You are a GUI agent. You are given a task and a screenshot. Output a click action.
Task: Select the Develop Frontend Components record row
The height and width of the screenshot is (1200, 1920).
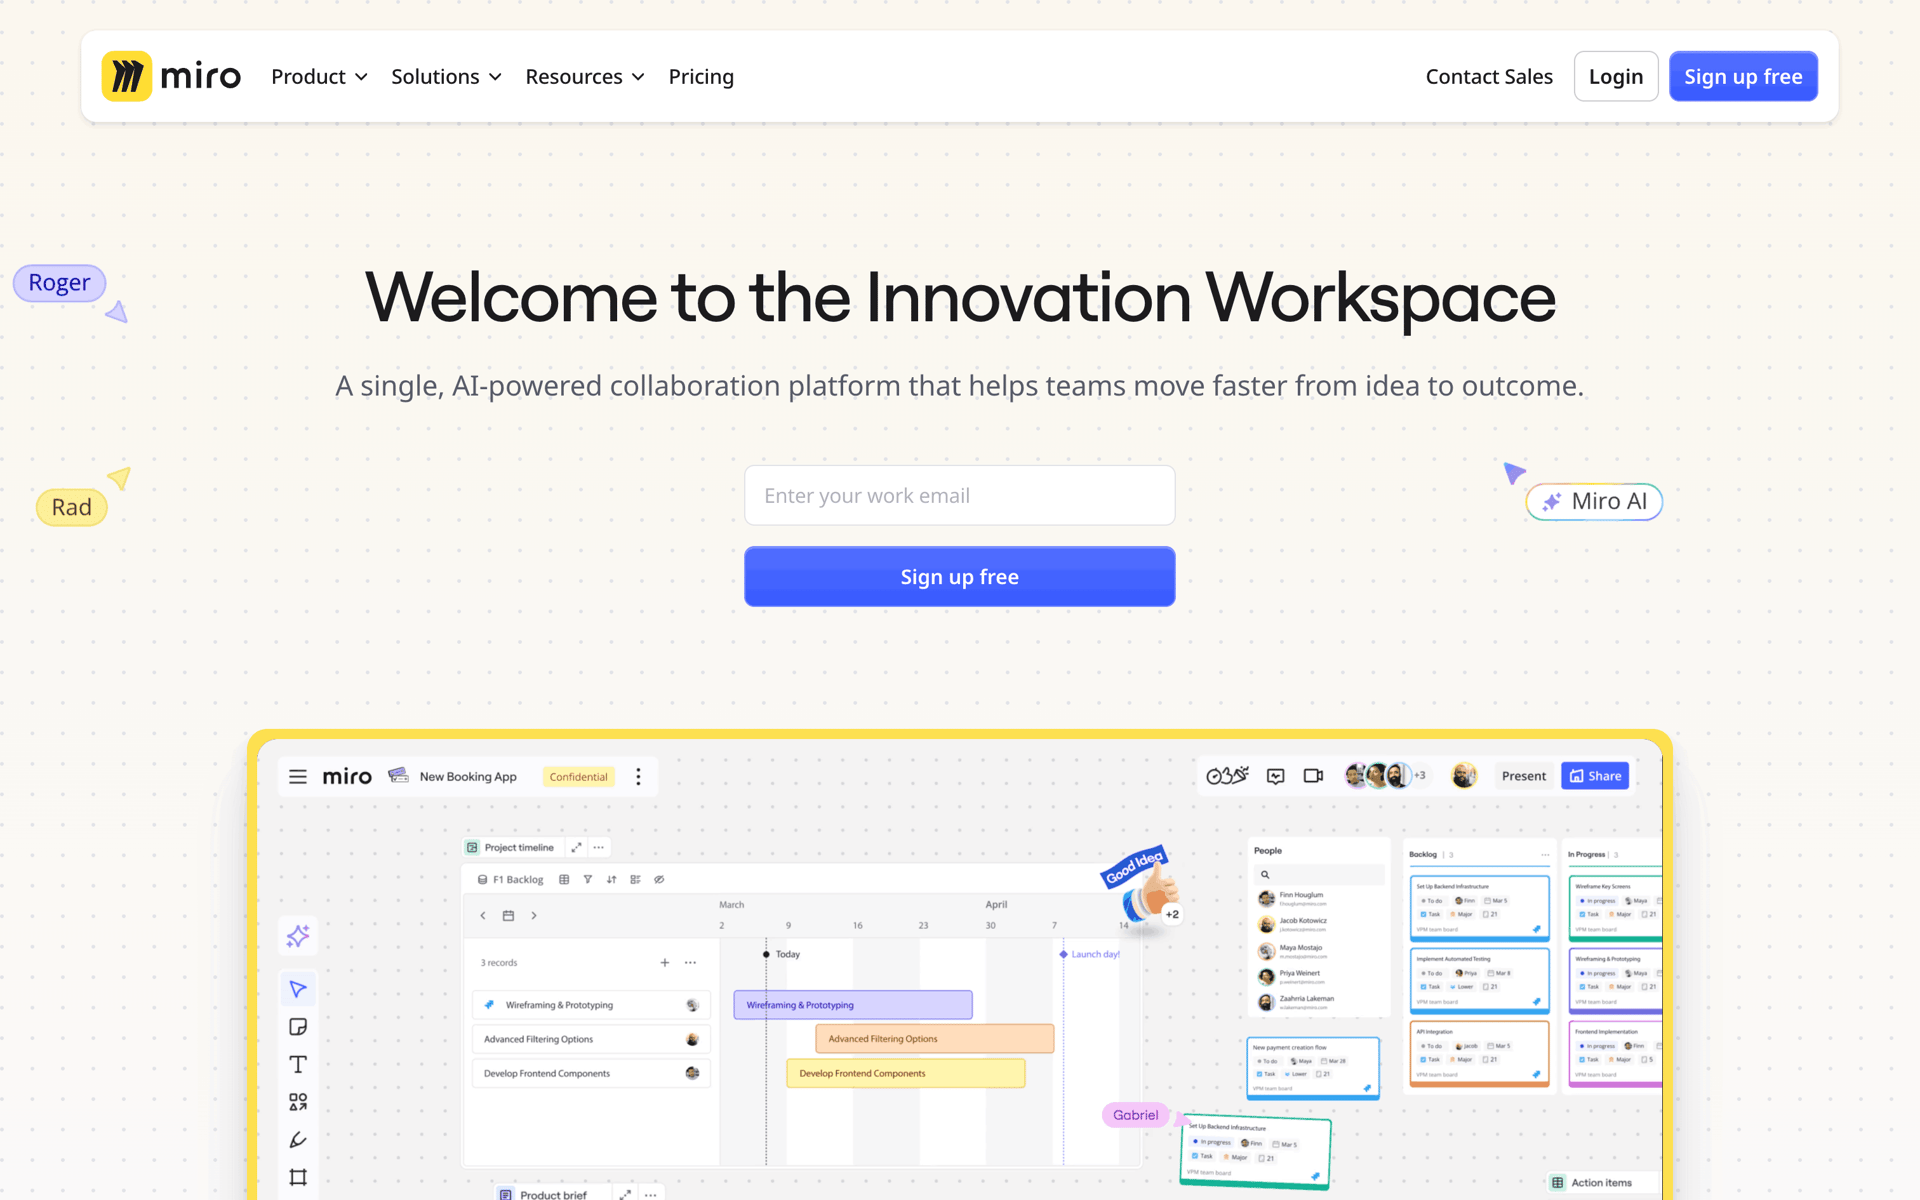pos(591,1073)
